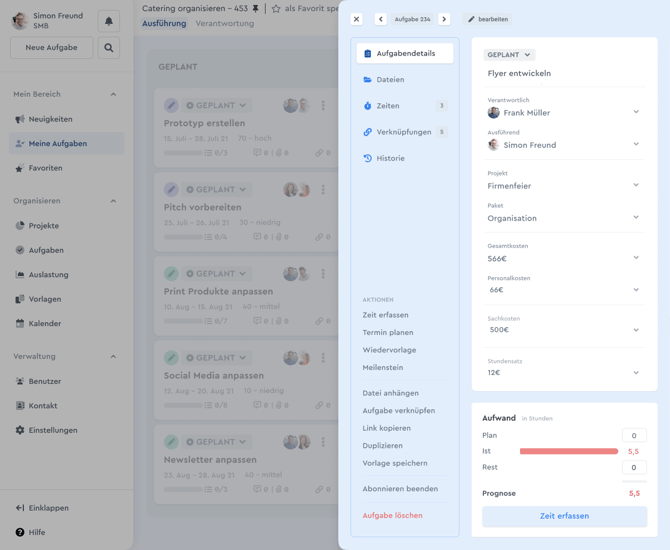Close the task detail panel

pyautogui.click(x=356, y=19)
